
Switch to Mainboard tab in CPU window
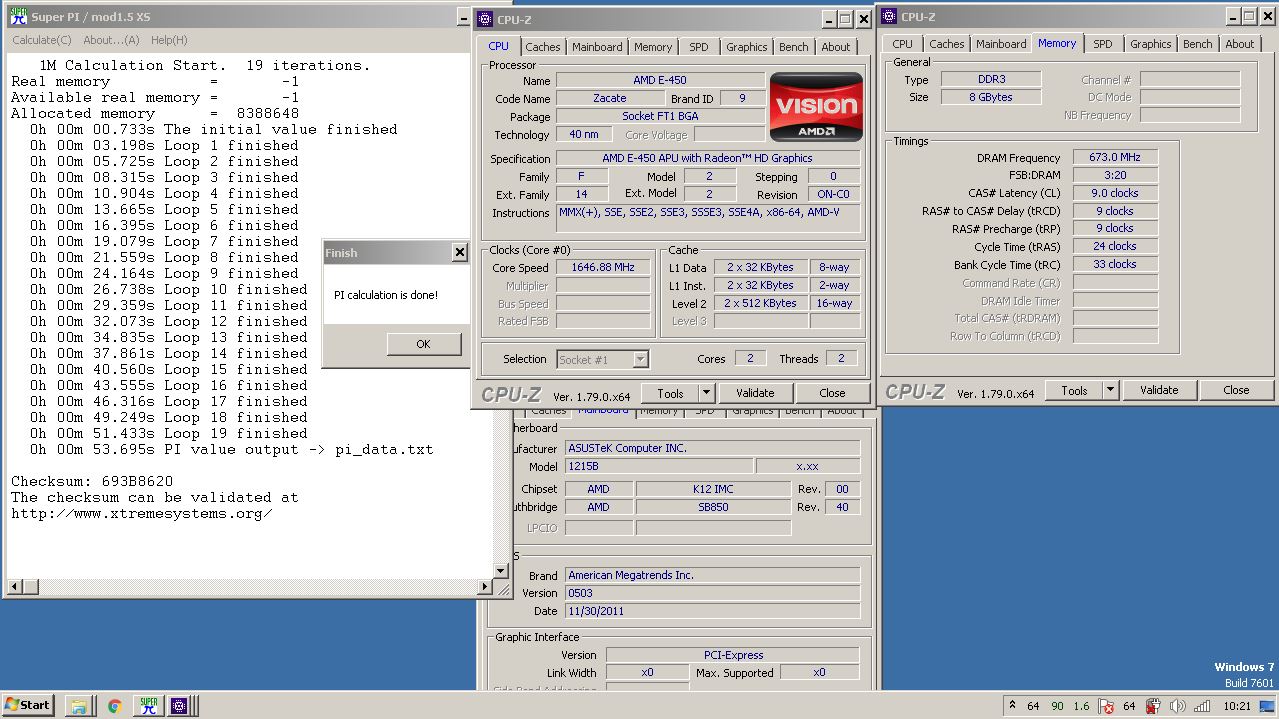597,47
